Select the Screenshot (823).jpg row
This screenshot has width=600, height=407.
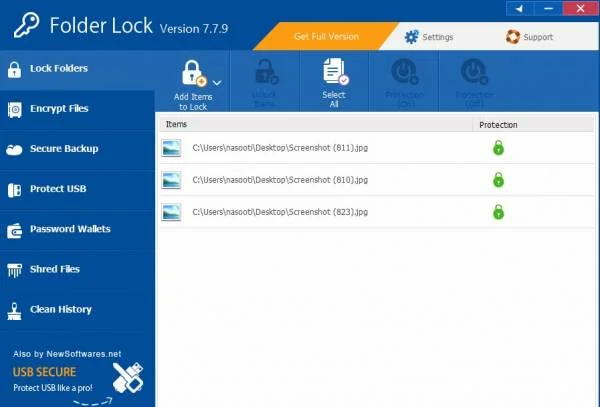[377, 212]
